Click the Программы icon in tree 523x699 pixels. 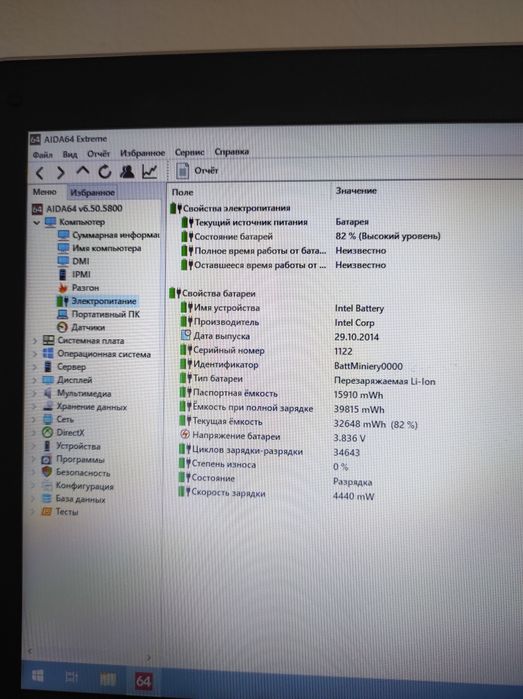point(46,459)
